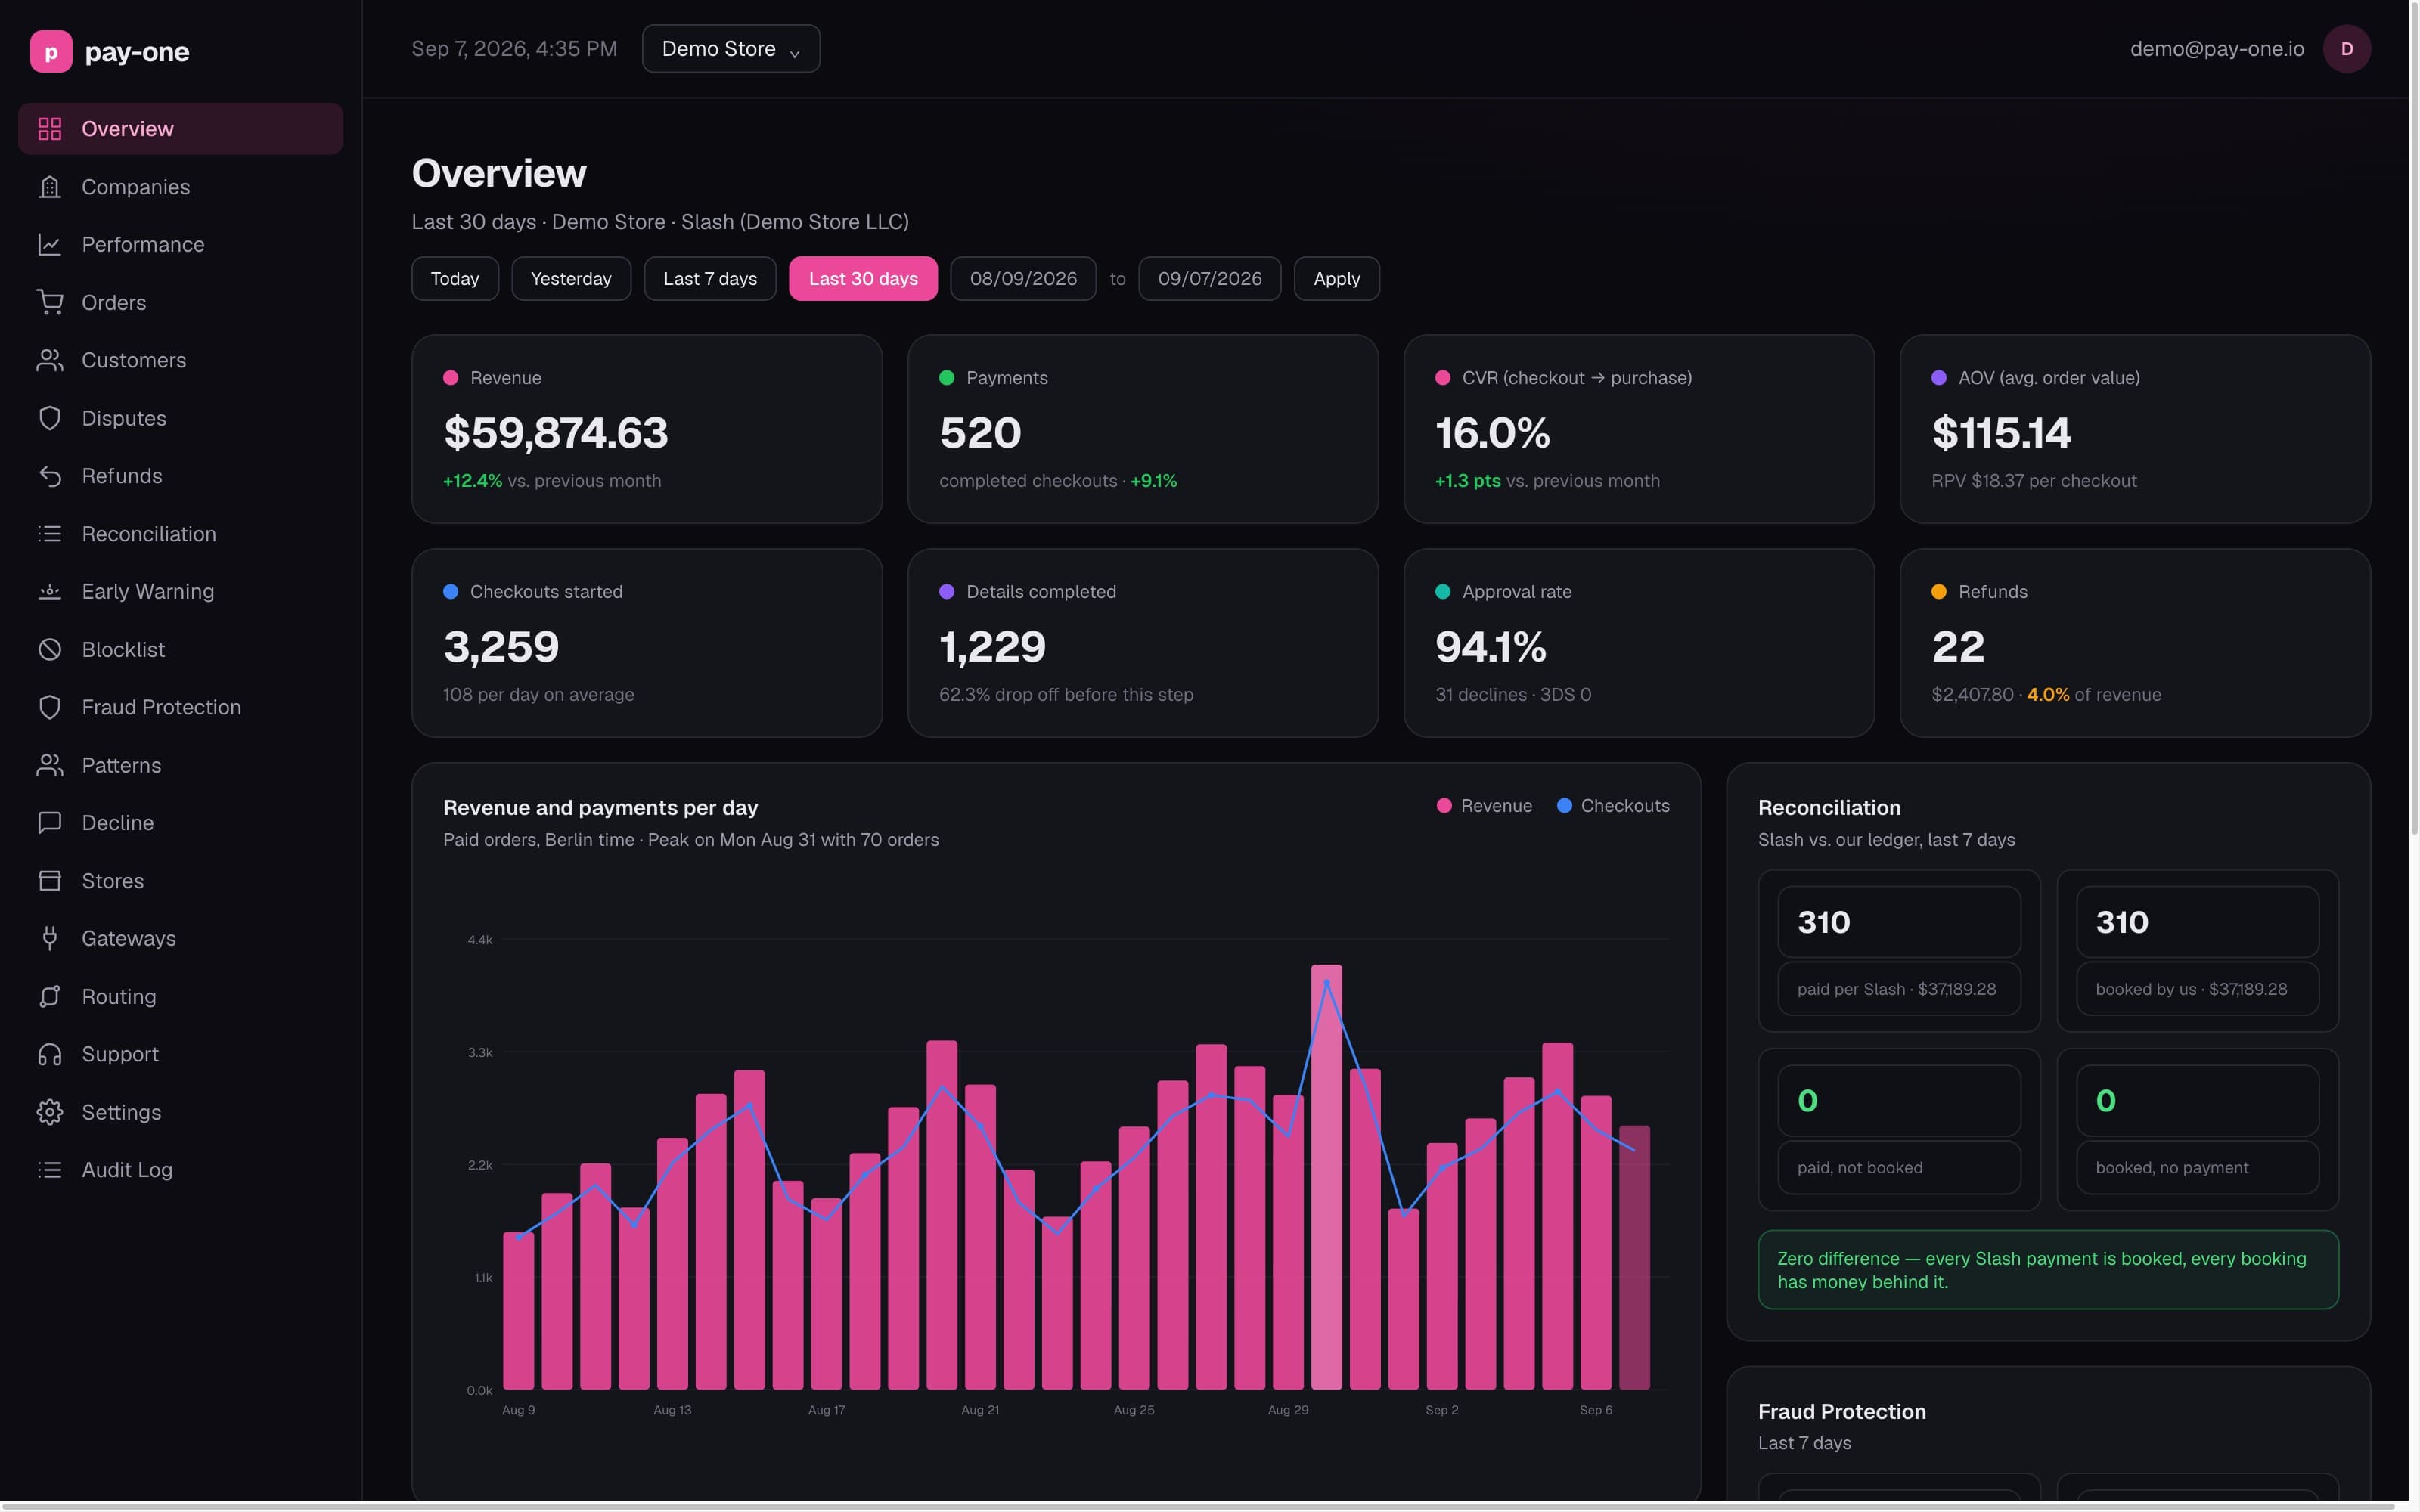Viewport: 2420px width, 1512px height.
Task: Click the Patterns people icon
Action: 50,765
